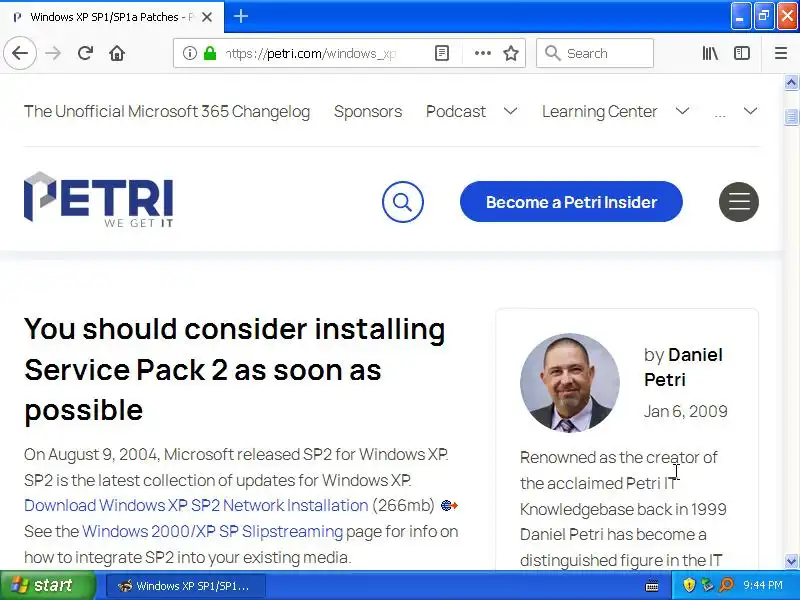Image resolution: width=800 pixels, height=600 pixels.
Task: Select Windows XP SP1/SP1 taskbar window button
Action: click(x=186, y=586)
